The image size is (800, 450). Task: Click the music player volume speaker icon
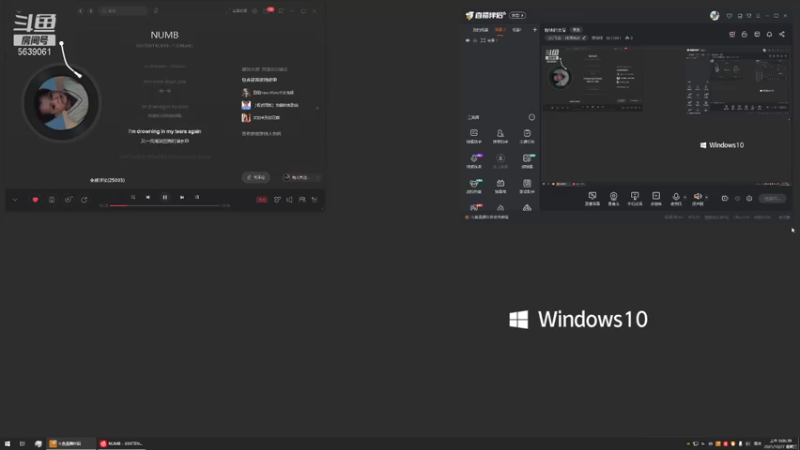tap(289, 199)
